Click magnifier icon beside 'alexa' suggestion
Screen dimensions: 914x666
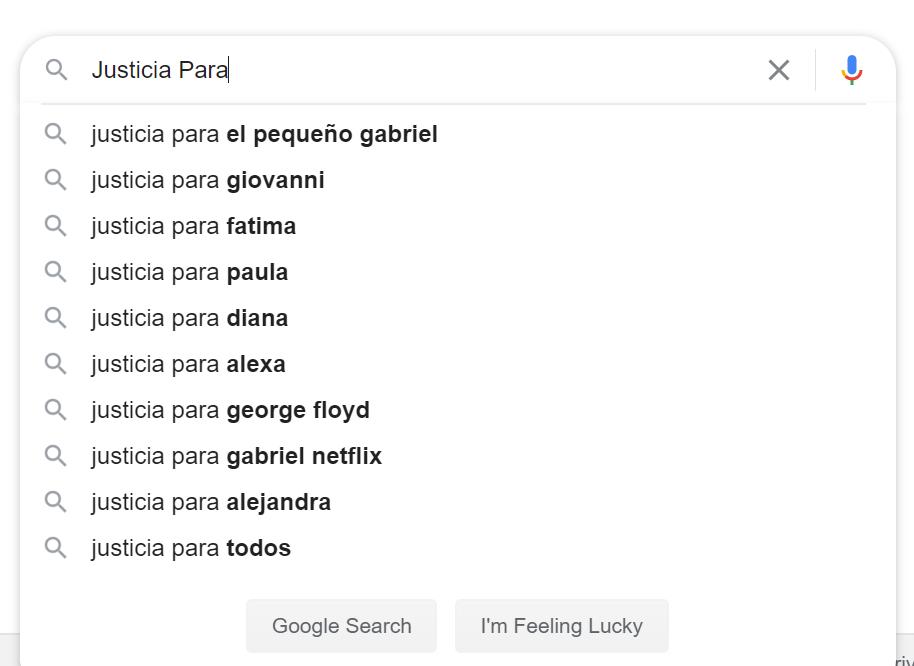click(56, 364)
